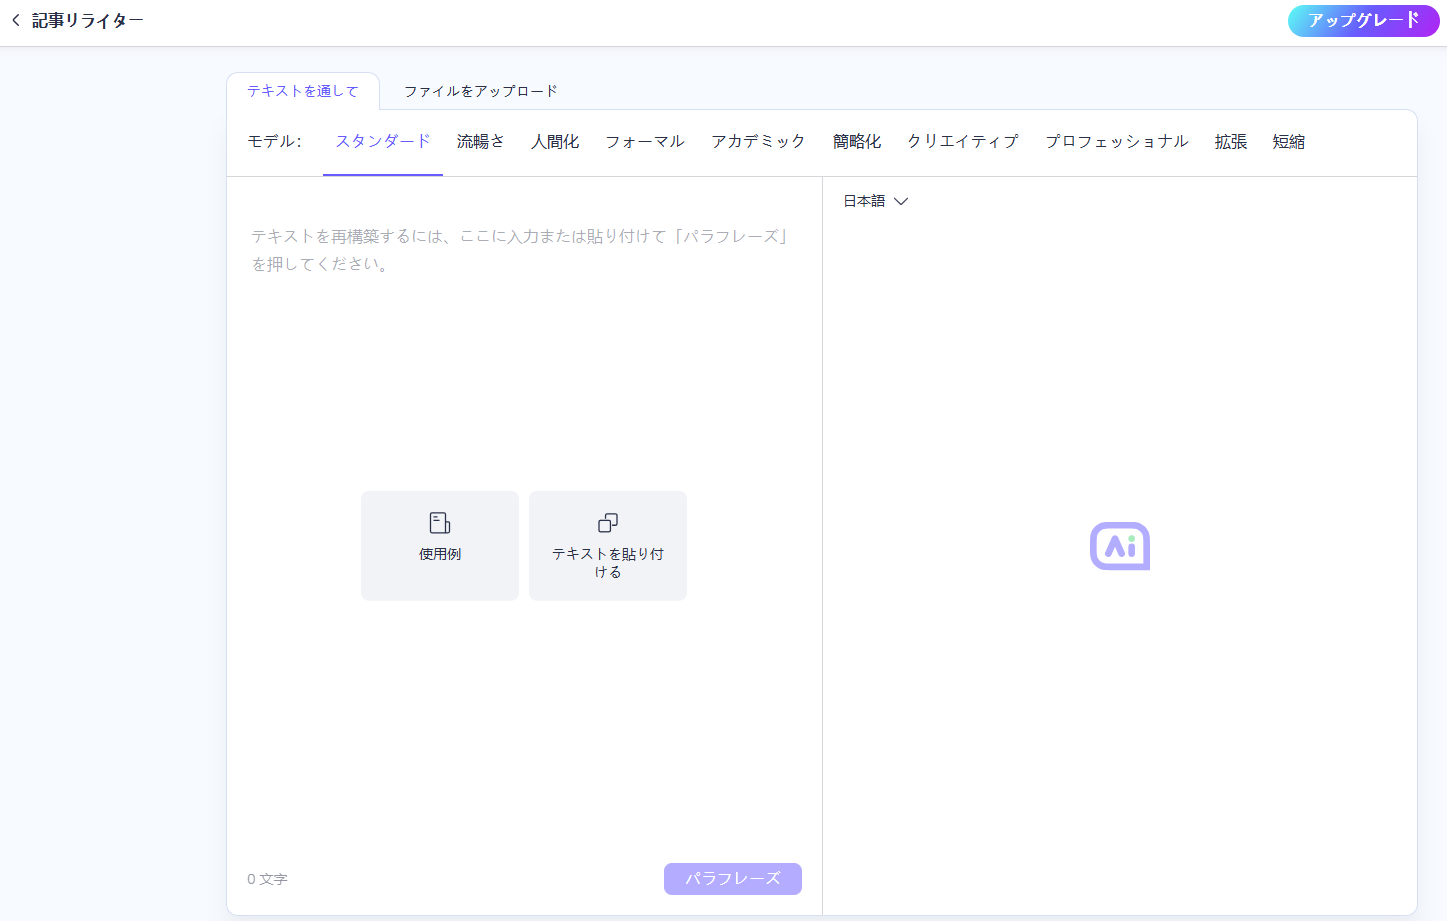Go back using the arrow beside 記事リライター
The image size is (1447, 921).
pyautogui.click(x=16, y=20)
